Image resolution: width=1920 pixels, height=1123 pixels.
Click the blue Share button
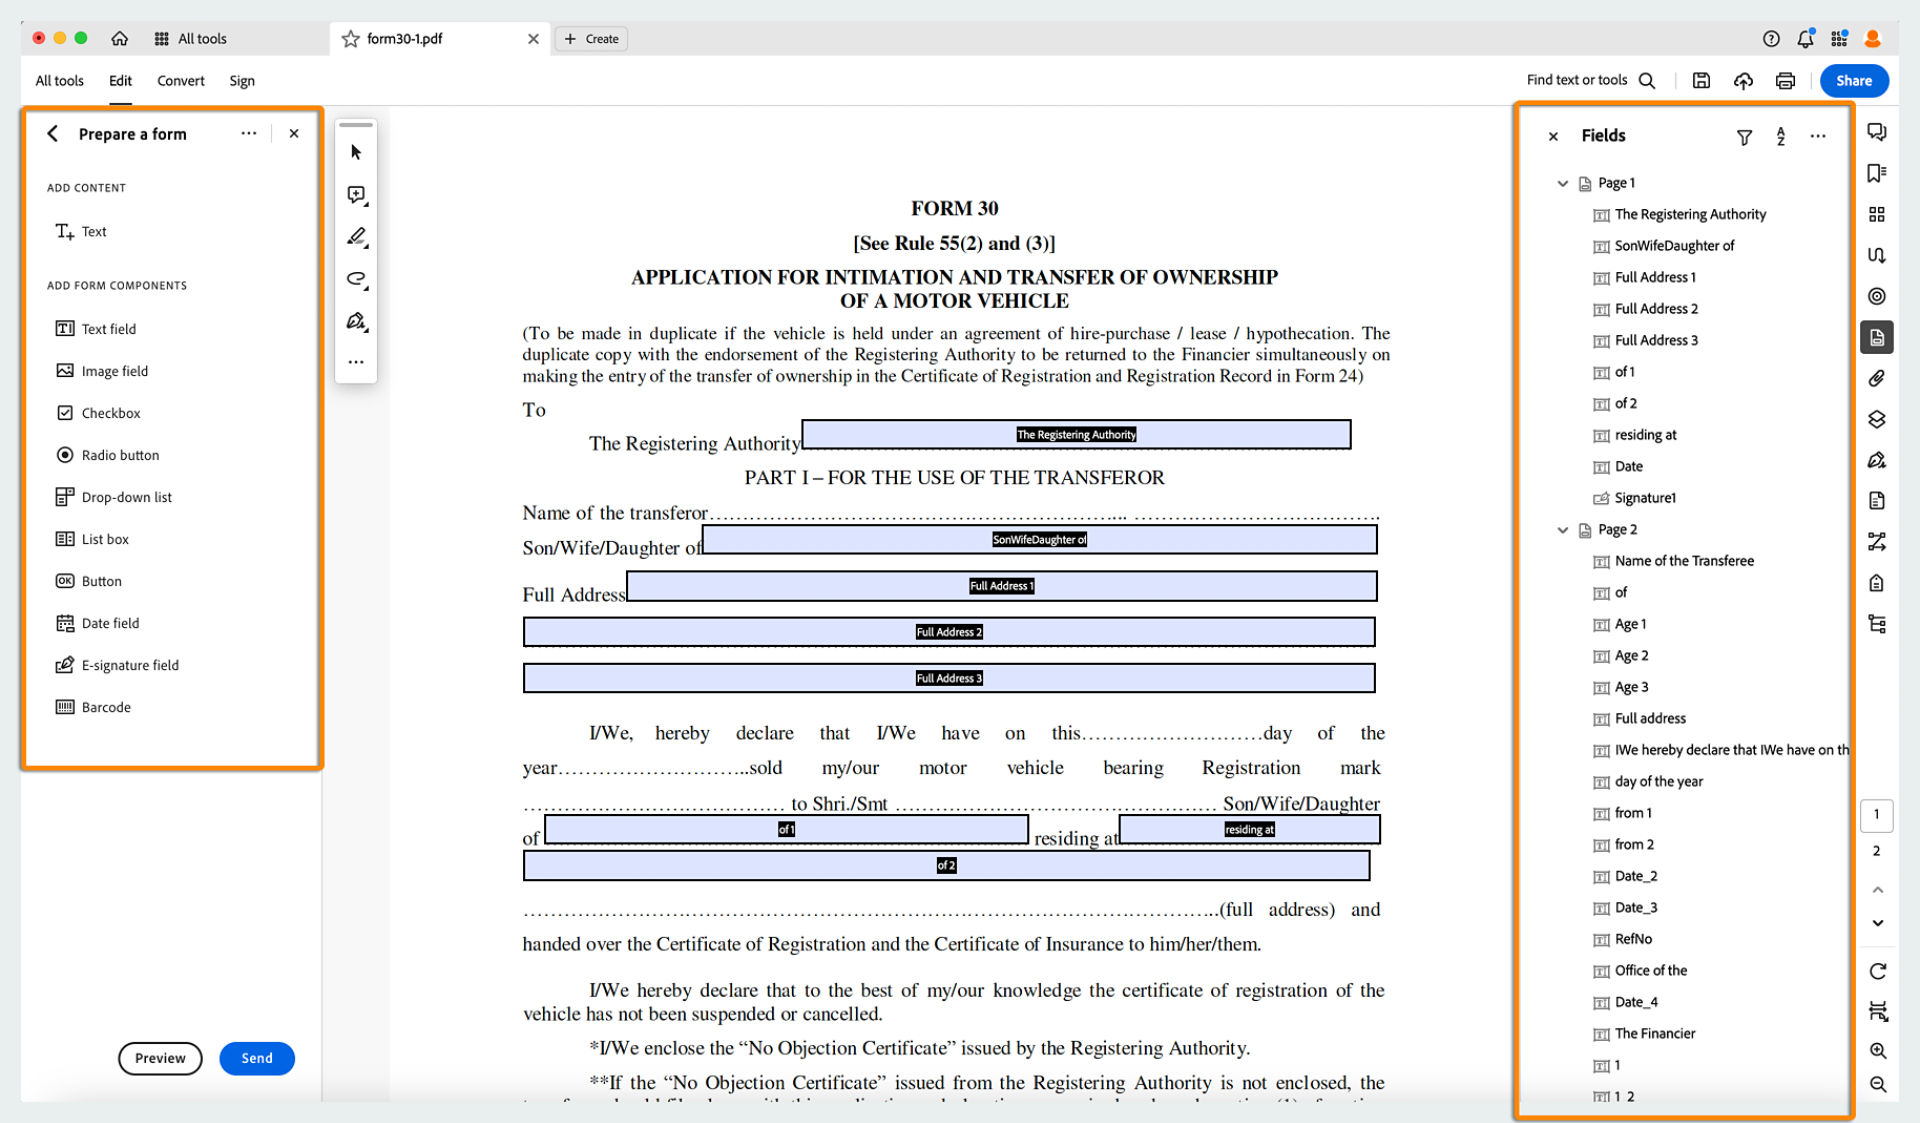1853,81
